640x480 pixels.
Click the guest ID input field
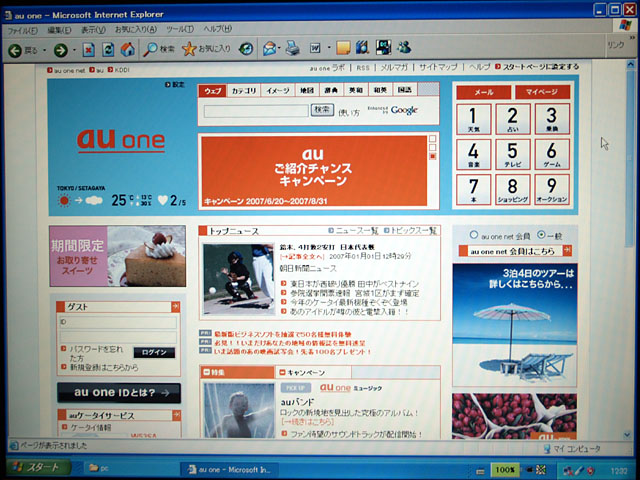(x=118, y=322)
